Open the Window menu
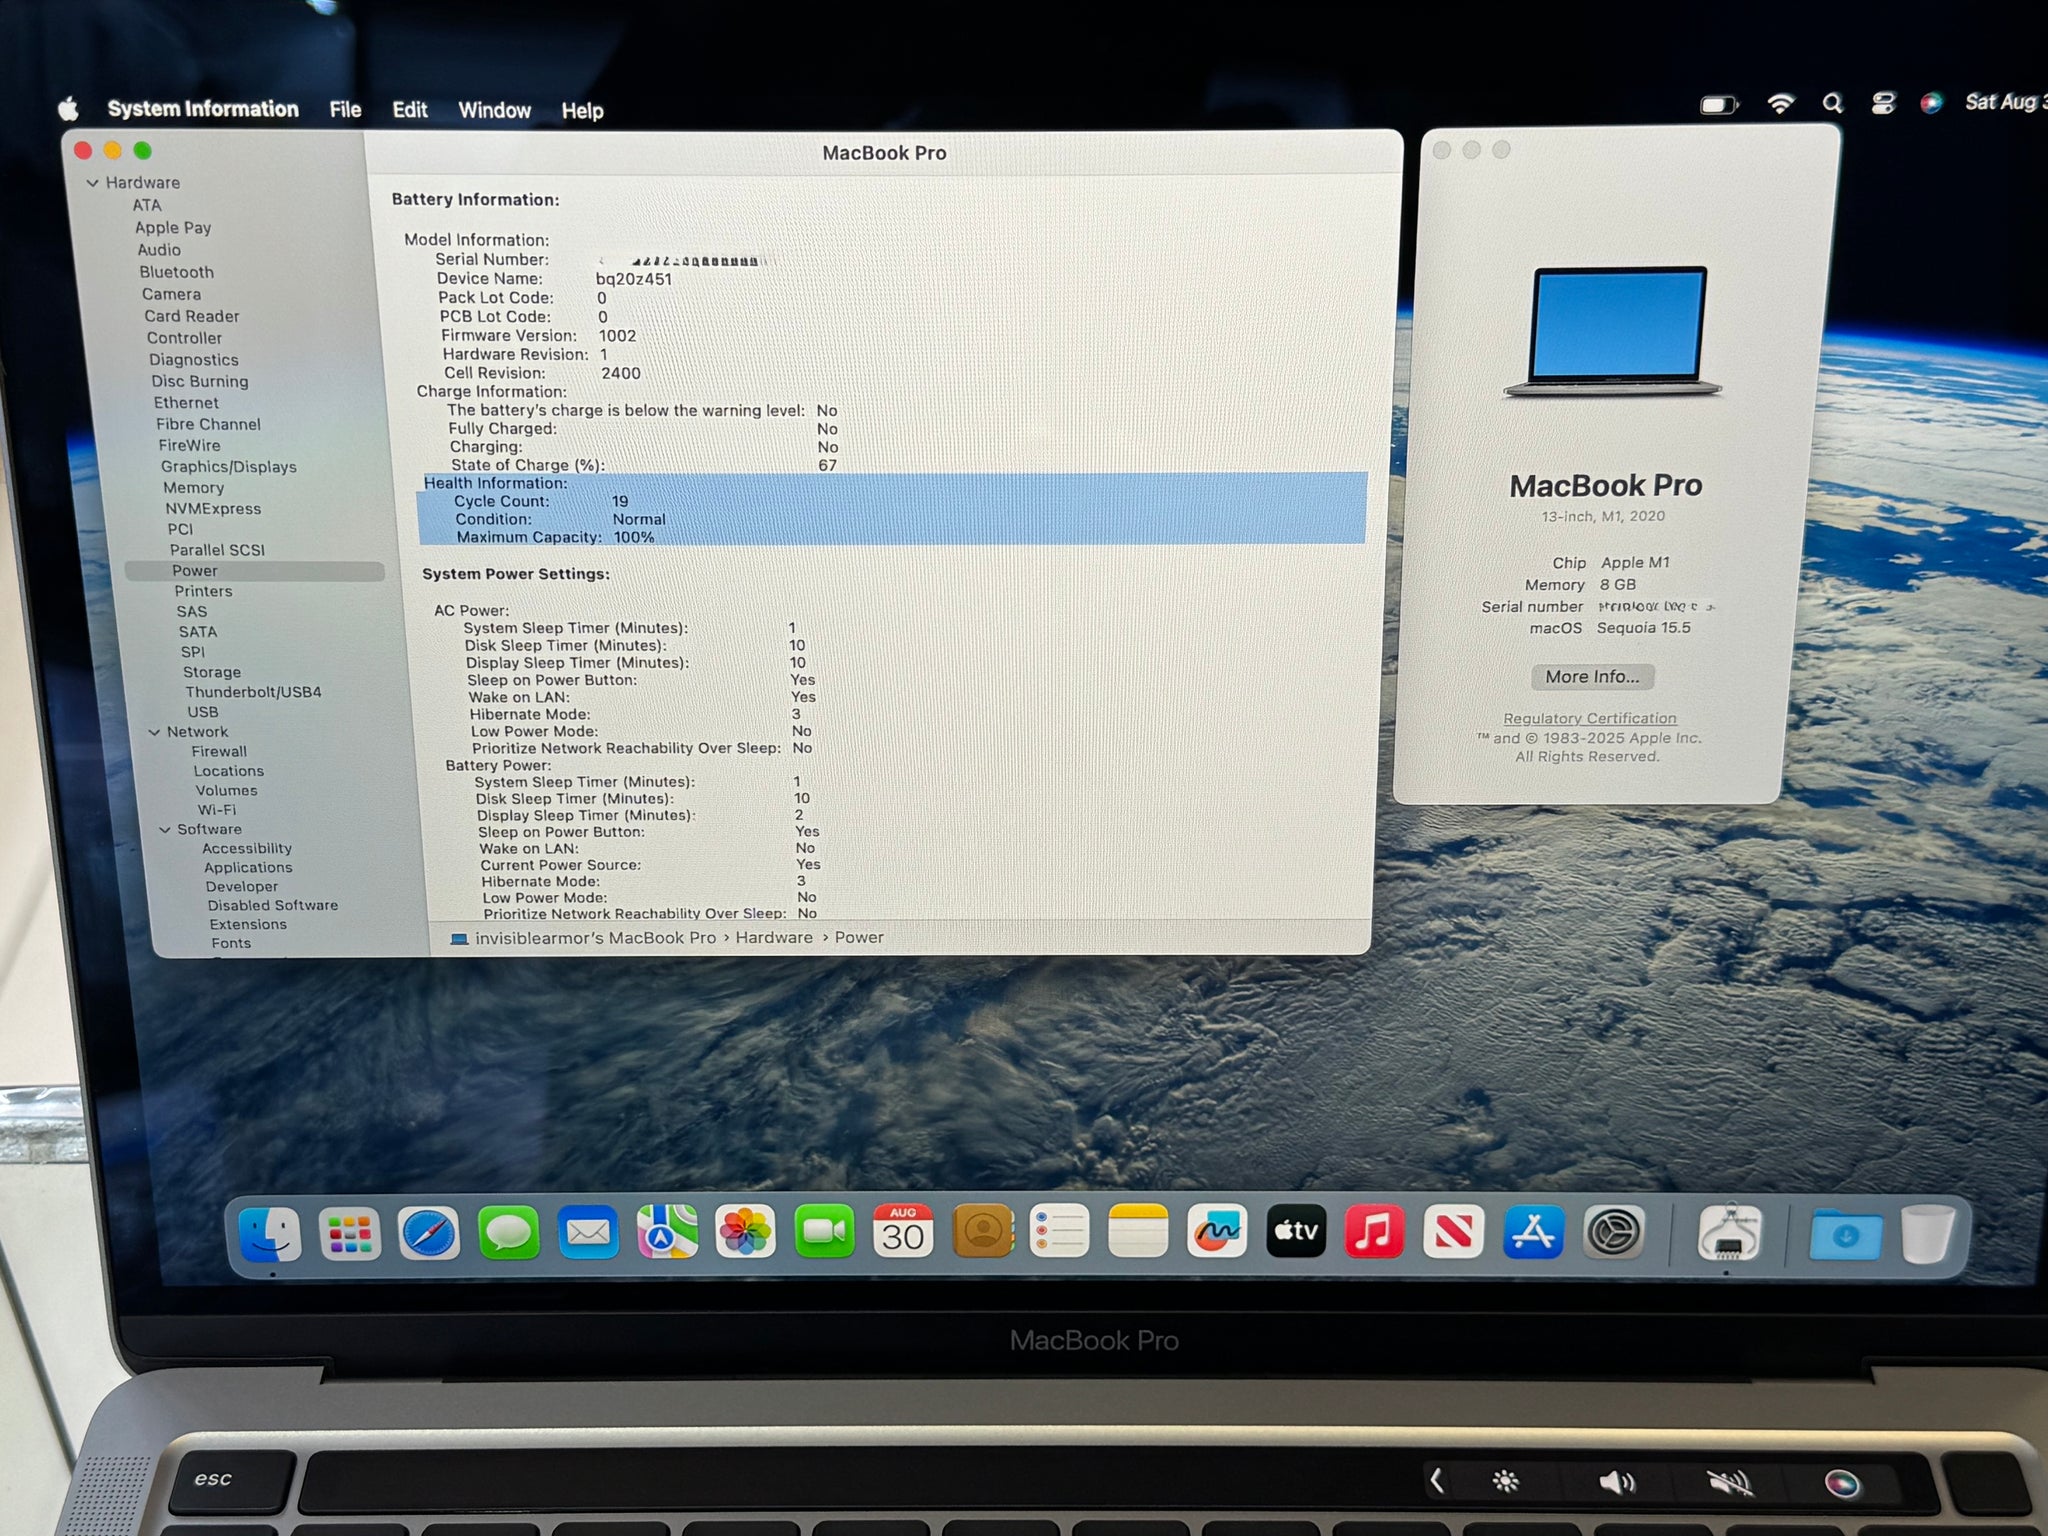Image resolution: width=2048 pixels, height=1536 pixels. coord(494,110)
